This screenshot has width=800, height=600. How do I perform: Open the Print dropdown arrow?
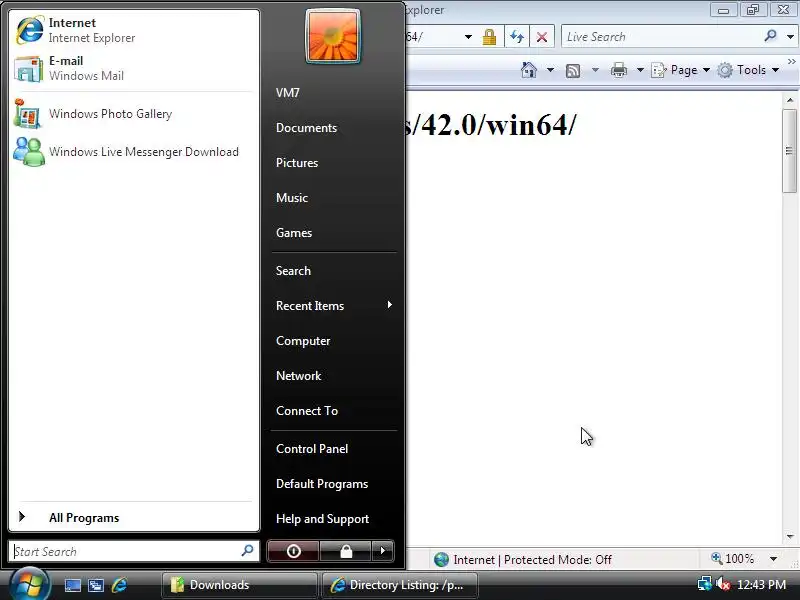tap(640, 70)
